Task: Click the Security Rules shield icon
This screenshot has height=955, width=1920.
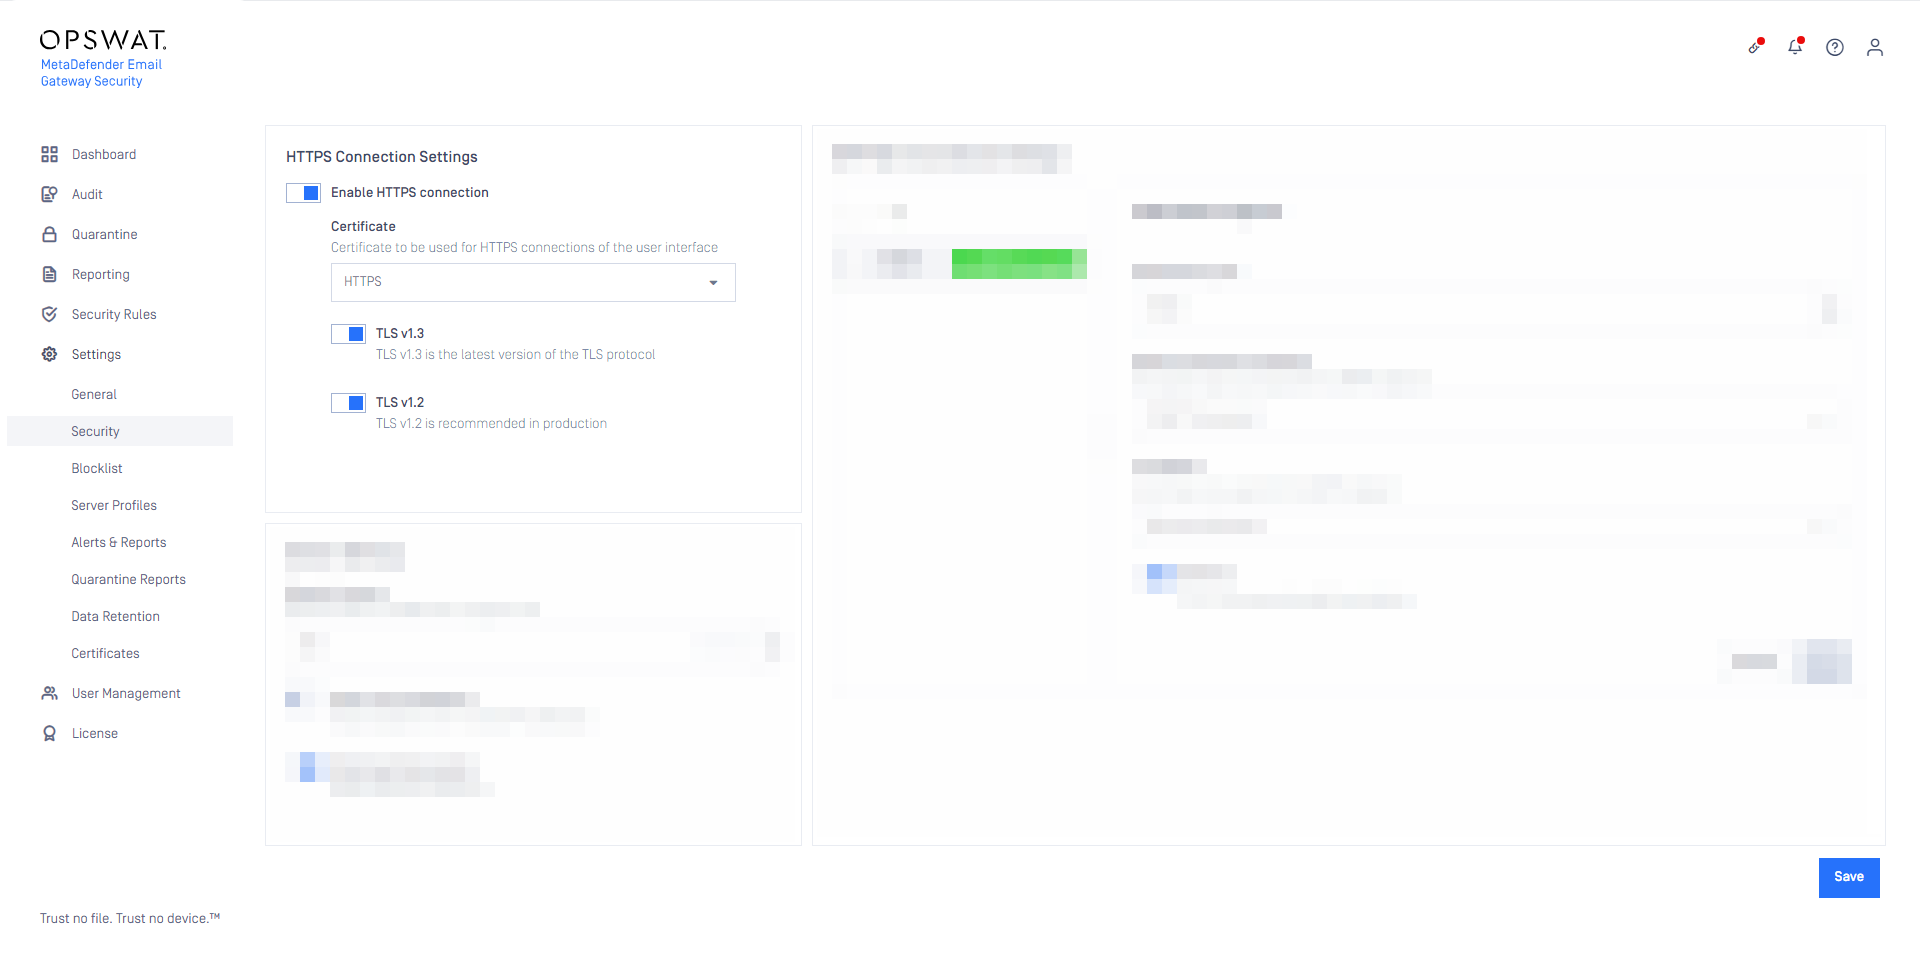Action: 49,314
